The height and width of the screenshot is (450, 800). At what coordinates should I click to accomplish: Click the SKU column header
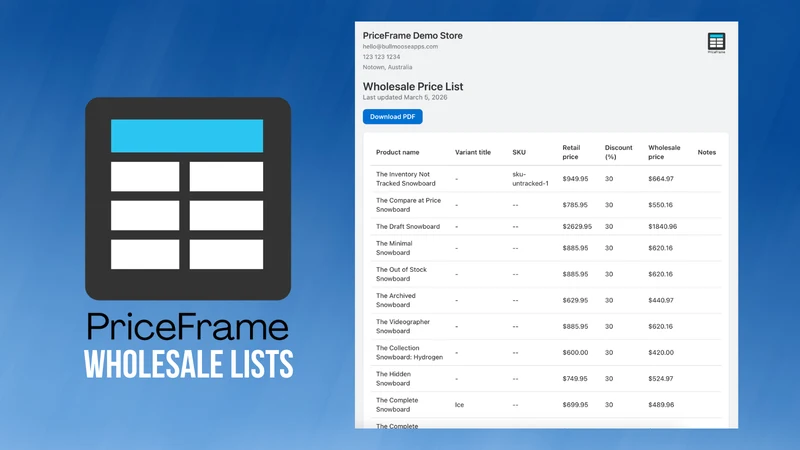(x=519, y=152)
